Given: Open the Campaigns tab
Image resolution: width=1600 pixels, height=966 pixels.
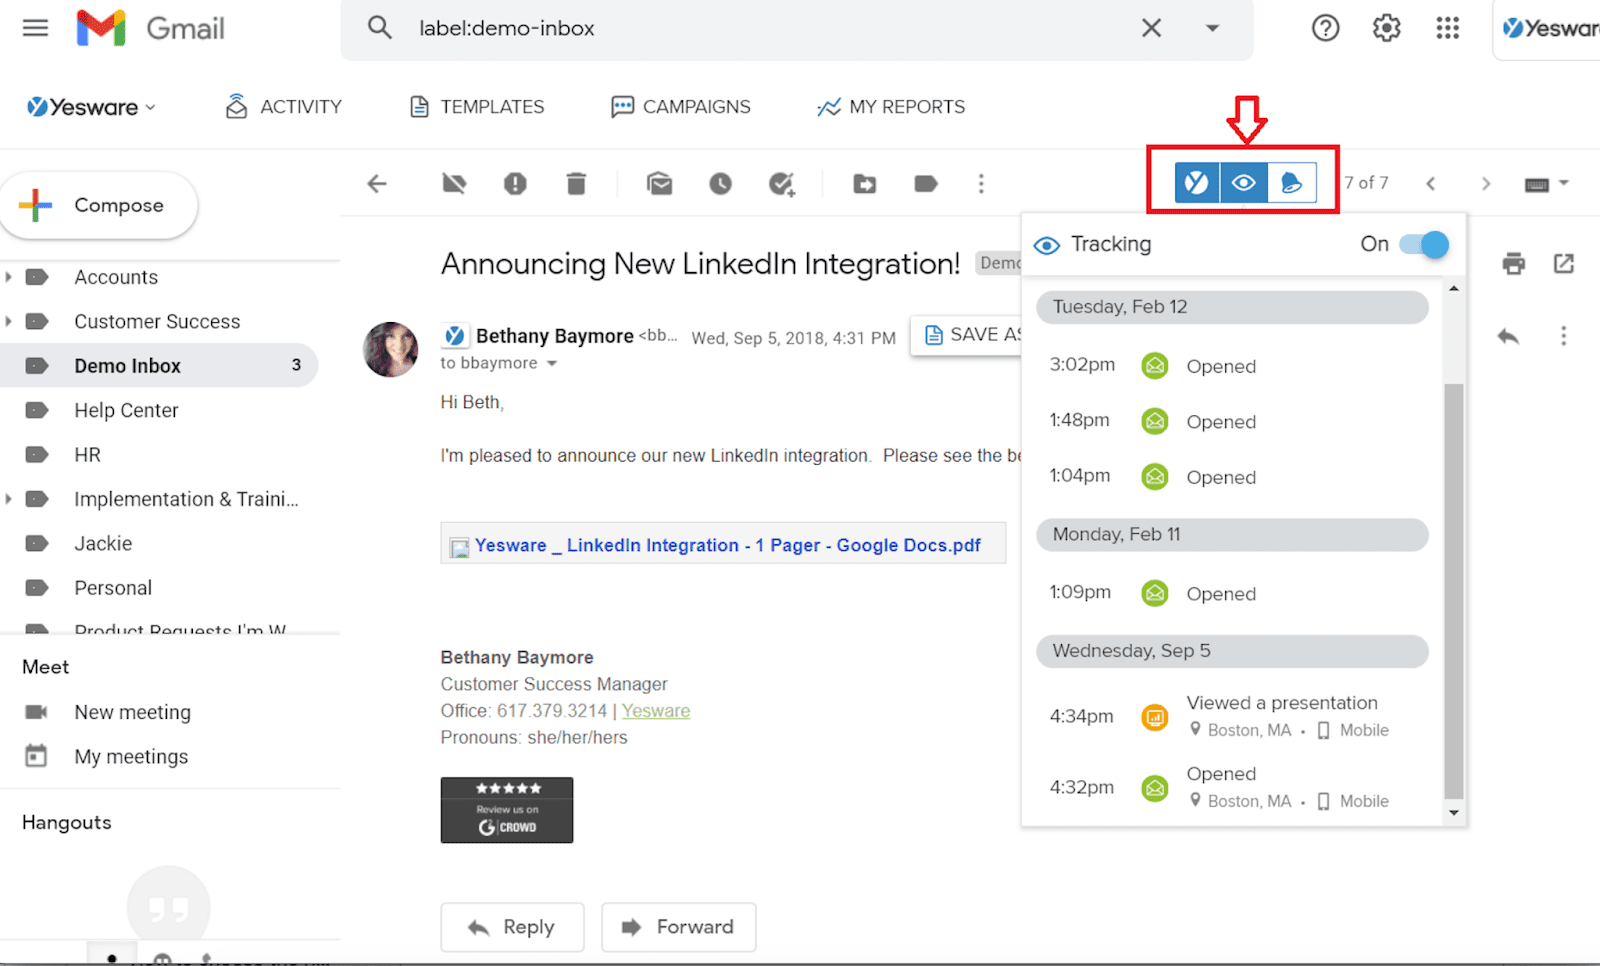Looking at the screenshot, I should pyautogui.click(x=681, y=107).
